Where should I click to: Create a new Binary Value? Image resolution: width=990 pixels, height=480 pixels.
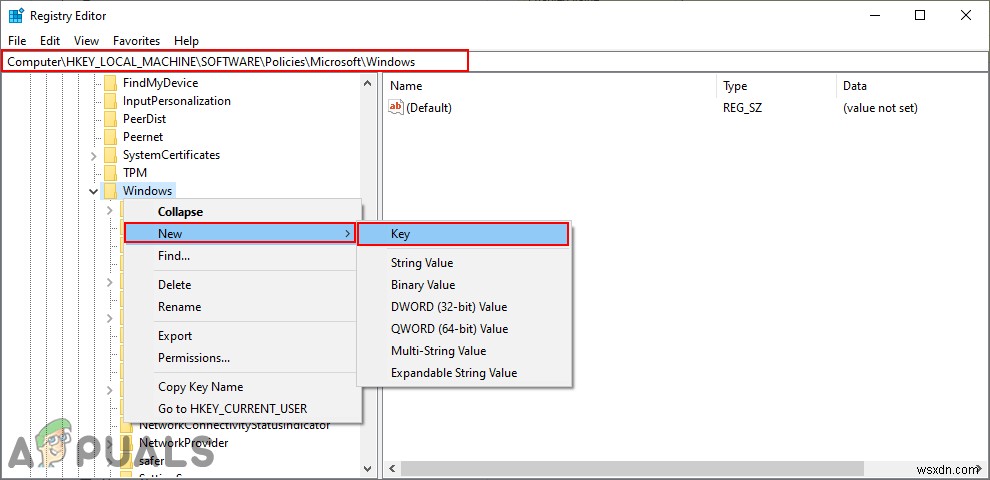[463, 285]
